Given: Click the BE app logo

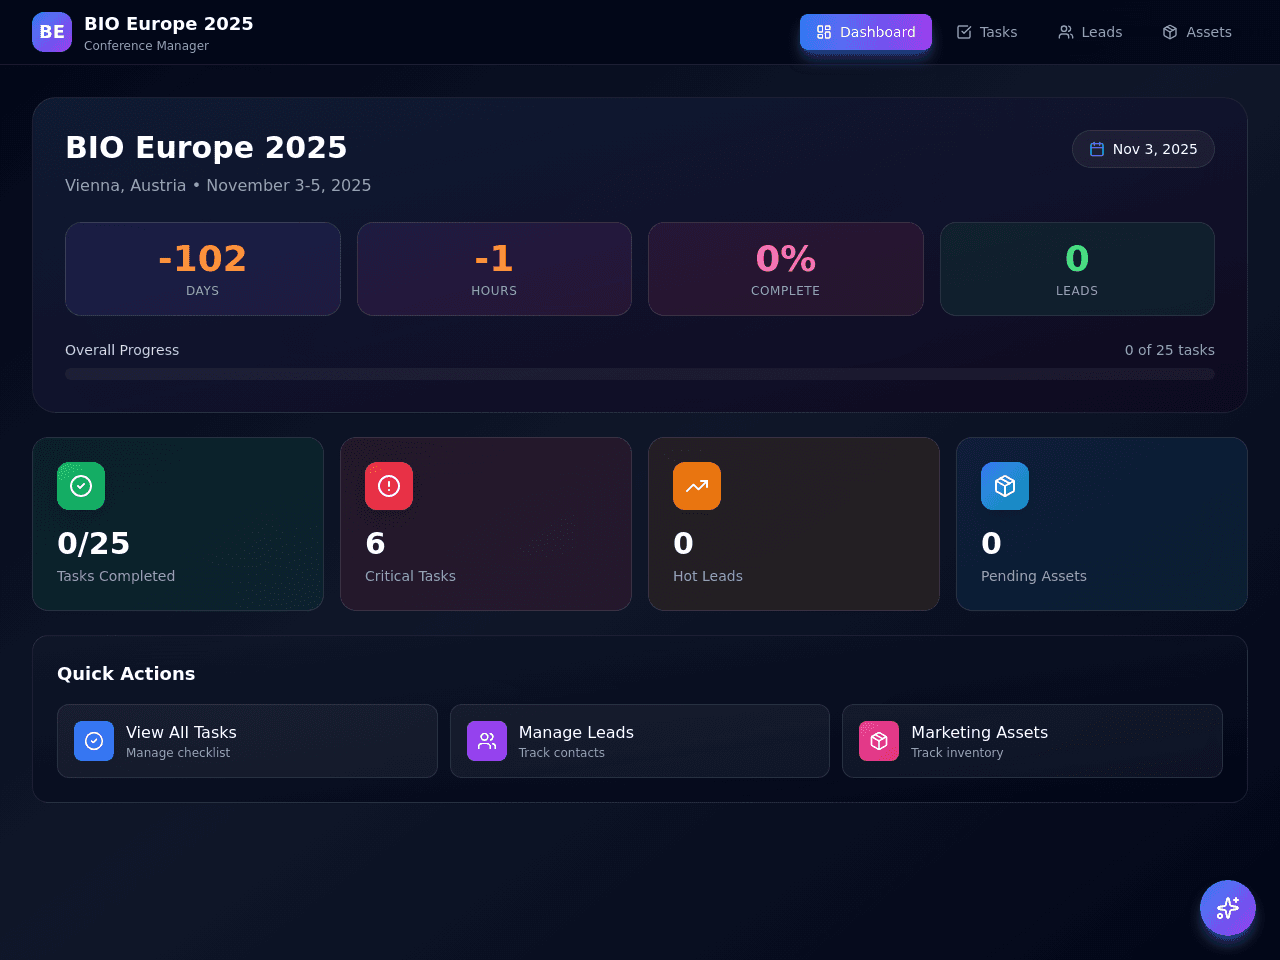Looking at the screenshot, I should pyautogui.click(x=52, y=32).
